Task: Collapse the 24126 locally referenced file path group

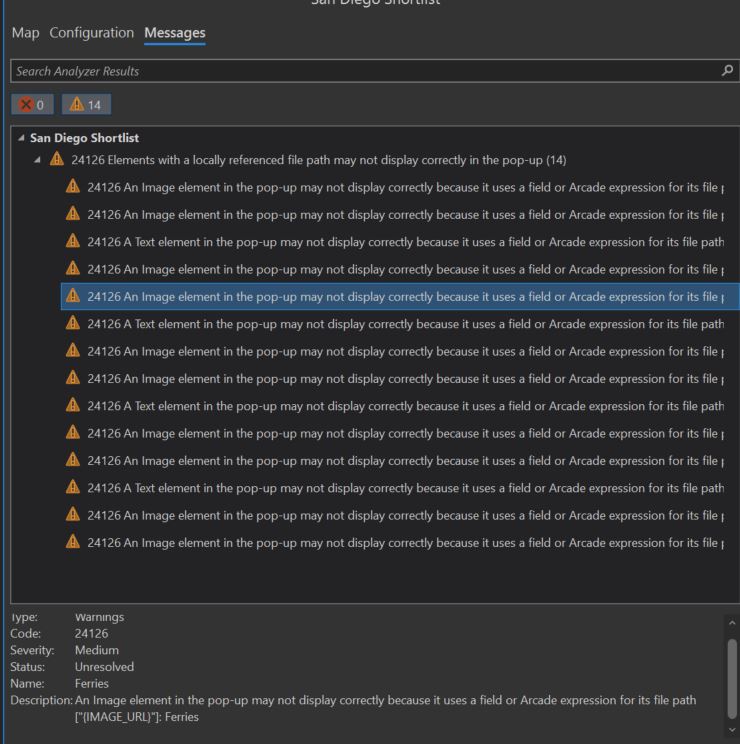Action: click(x=38, y=160)
